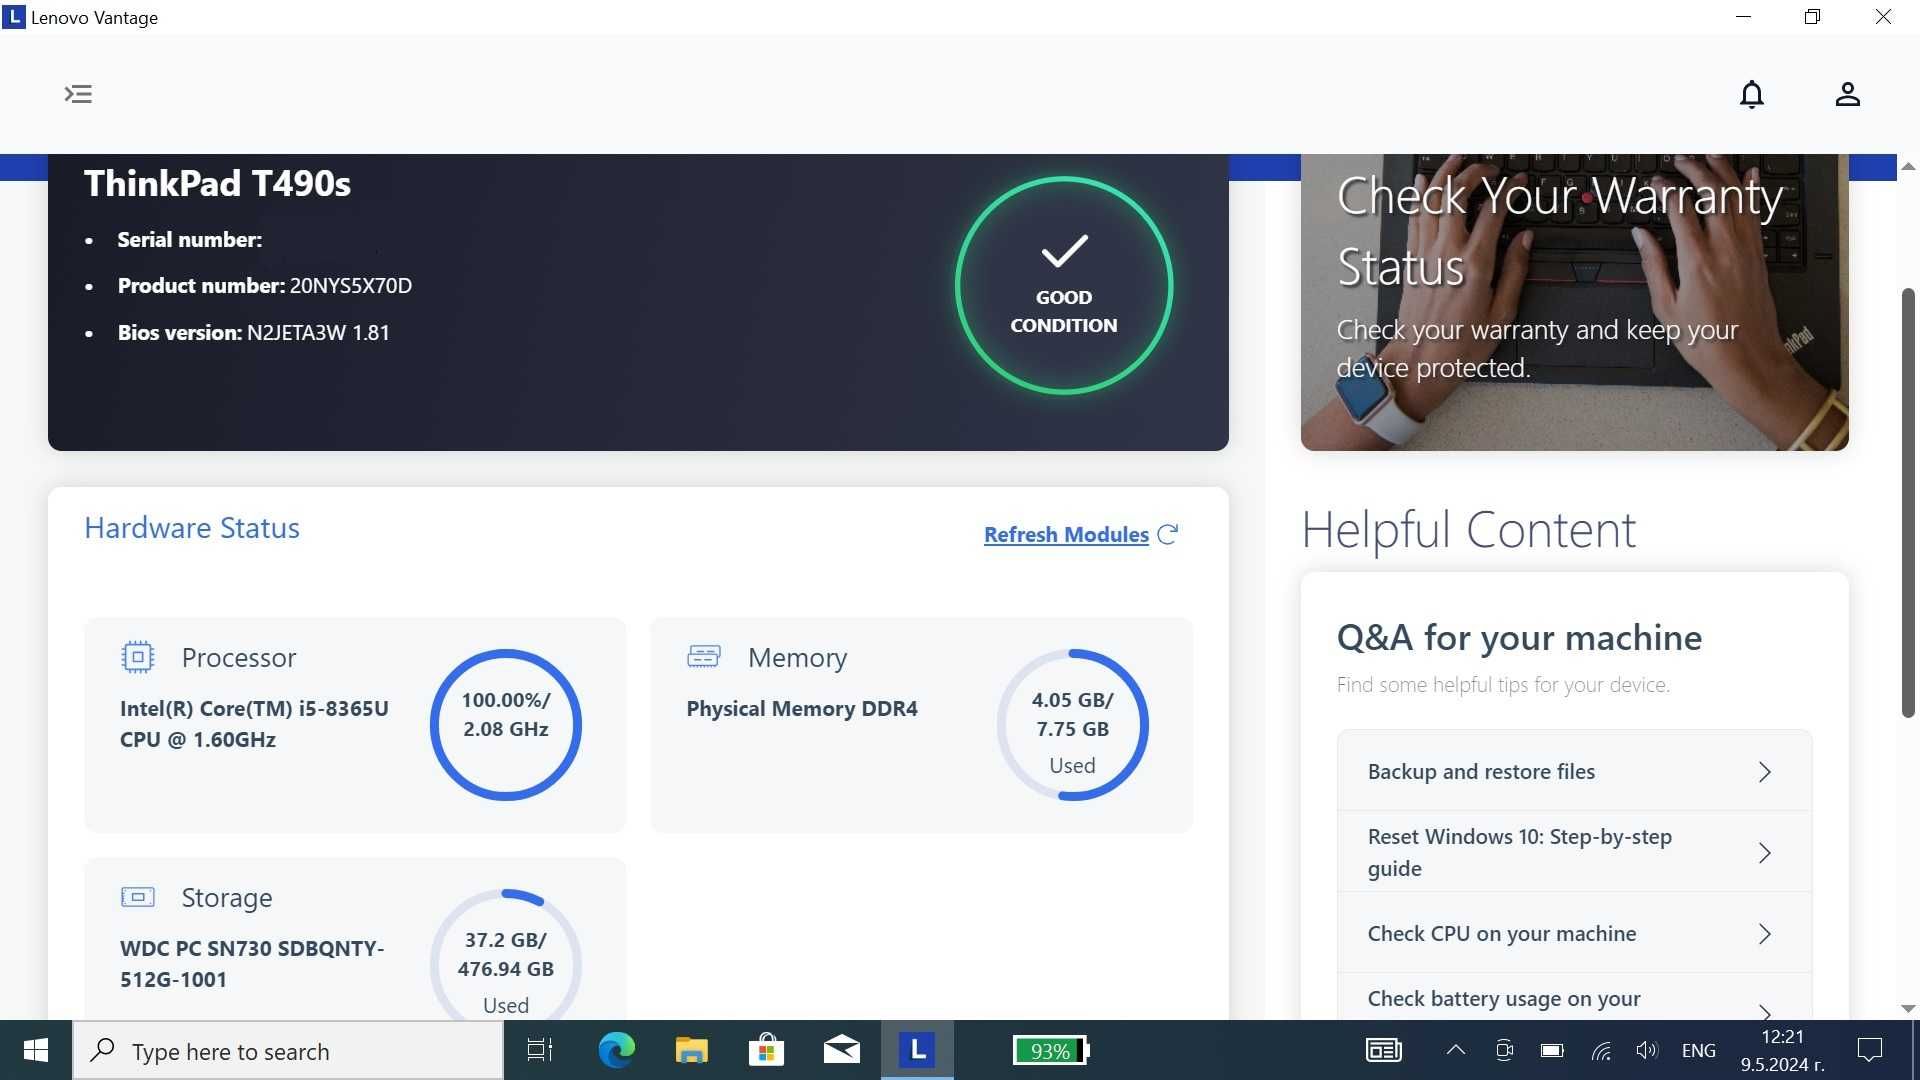
Task: Click the Serial number label
Action: tap(190, 240)
